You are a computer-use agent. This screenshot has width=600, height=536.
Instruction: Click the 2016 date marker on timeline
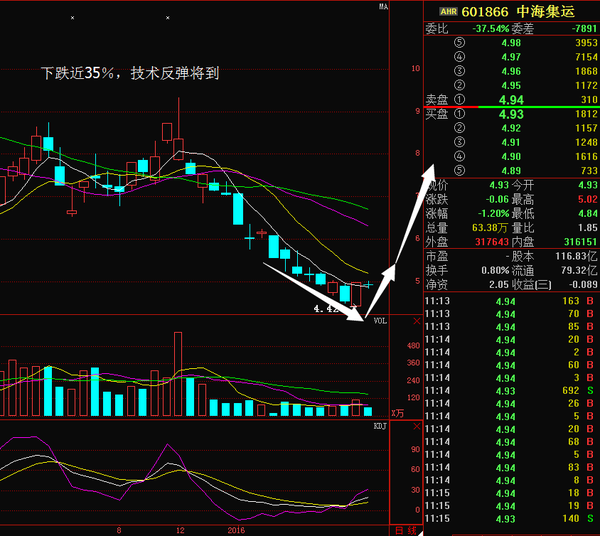[236, 530]
